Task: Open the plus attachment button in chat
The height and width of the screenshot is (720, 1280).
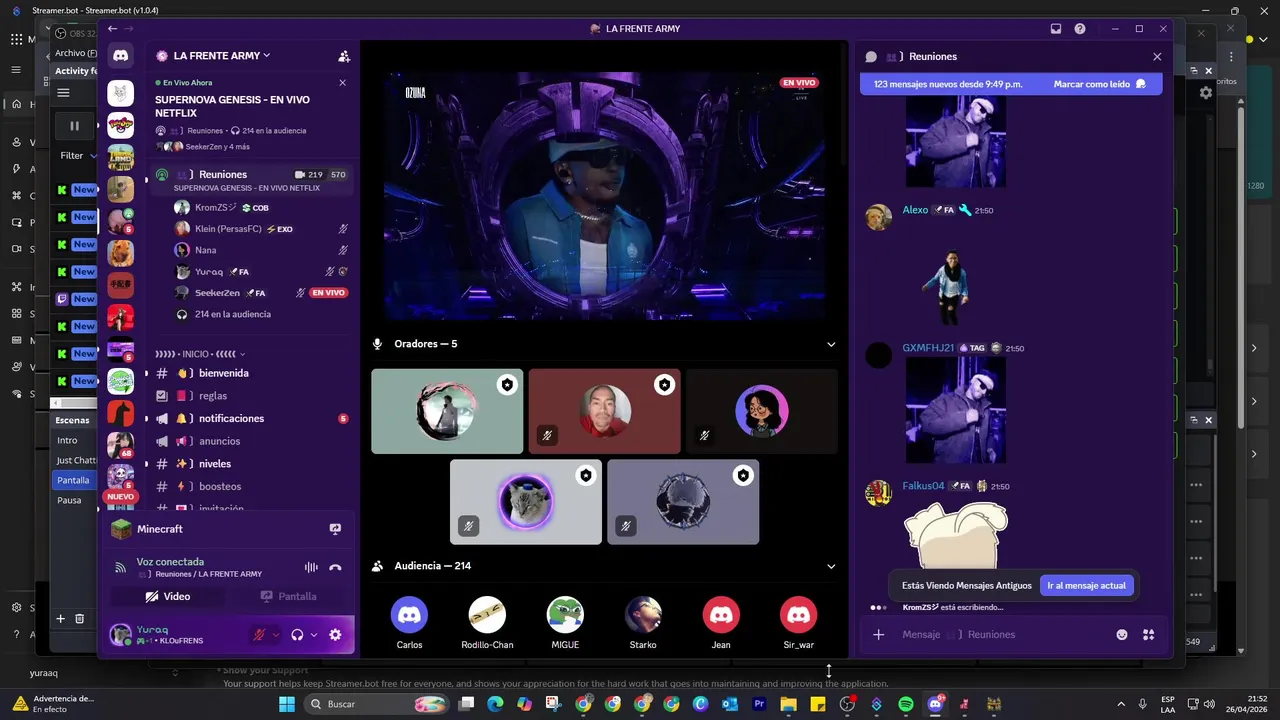Action: point(878,634)
